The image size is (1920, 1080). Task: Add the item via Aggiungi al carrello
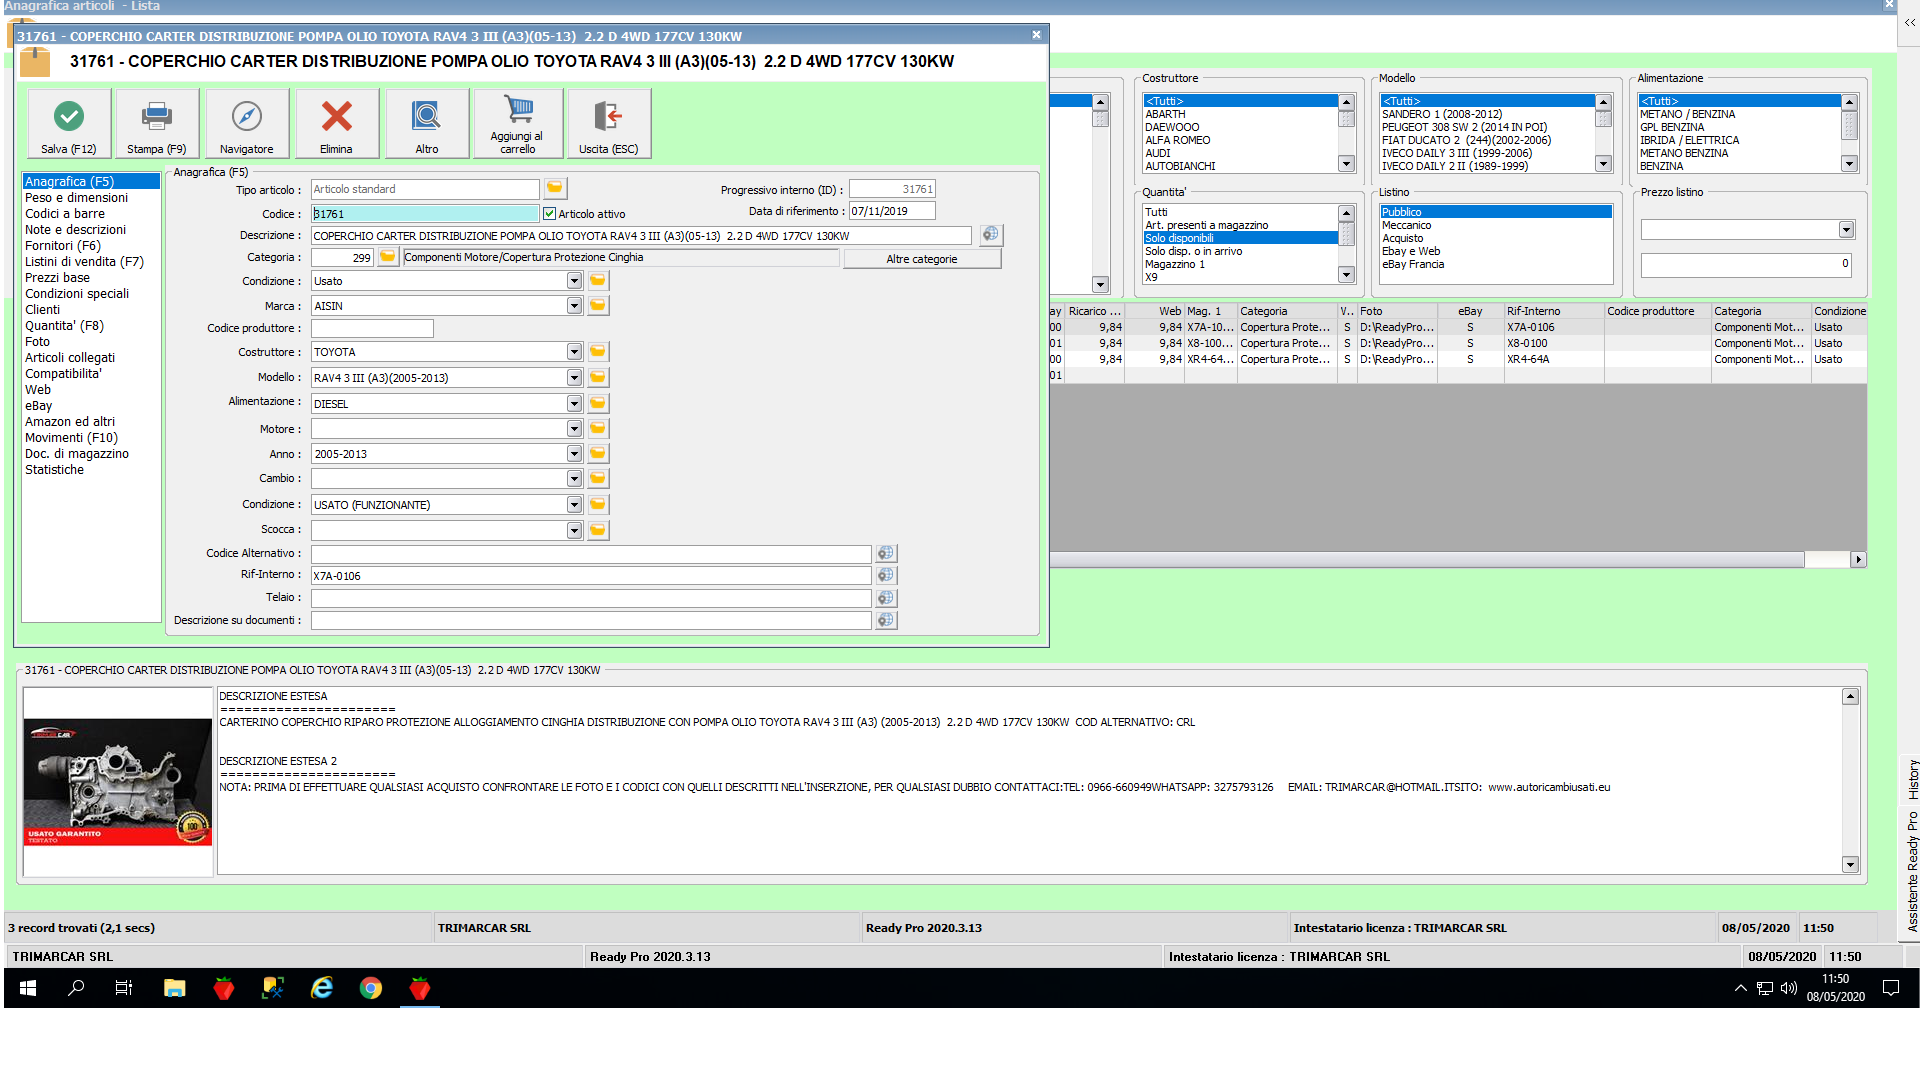coord(518,123)
